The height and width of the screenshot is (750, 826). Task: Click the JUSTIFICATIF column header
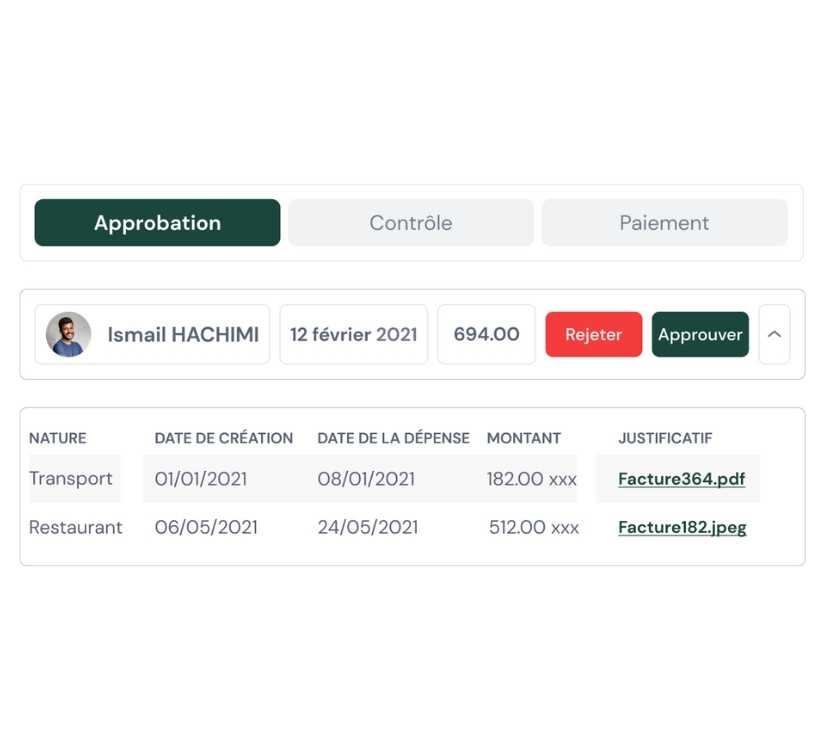[x=665, y=438]
